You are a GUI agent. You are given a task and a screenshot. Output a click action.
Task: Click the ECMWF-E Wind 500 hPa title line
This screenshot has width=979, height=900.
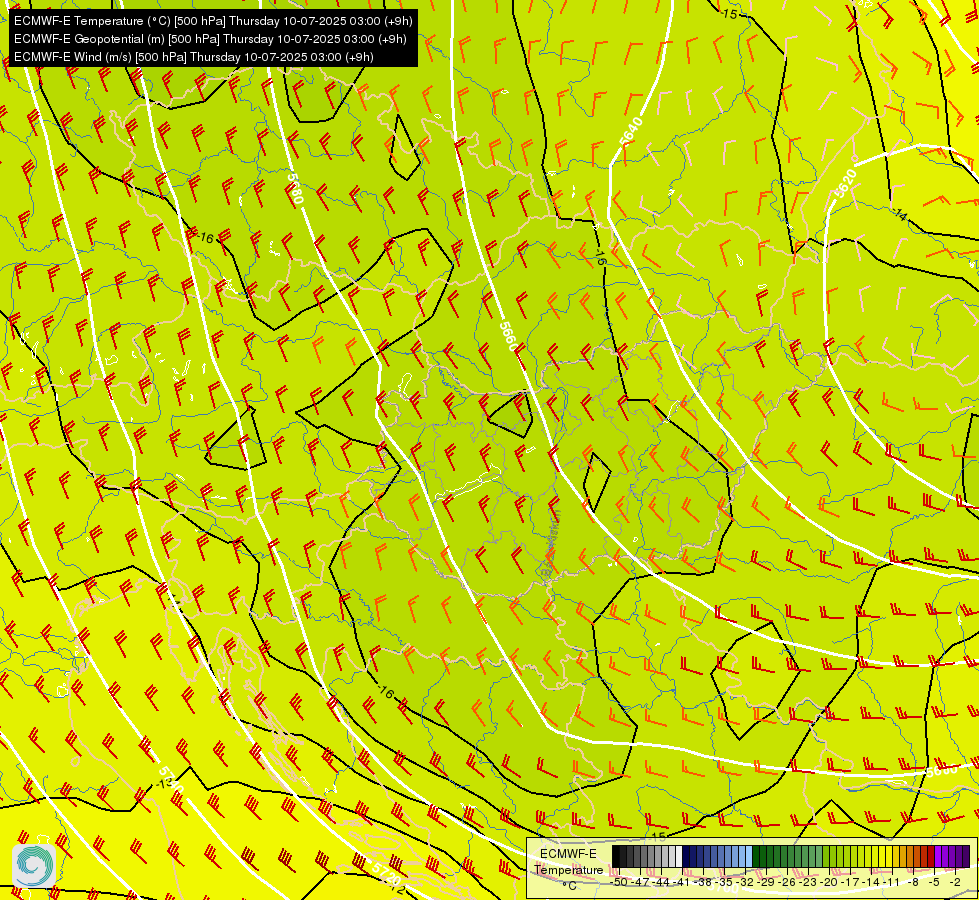click(194, 57)
